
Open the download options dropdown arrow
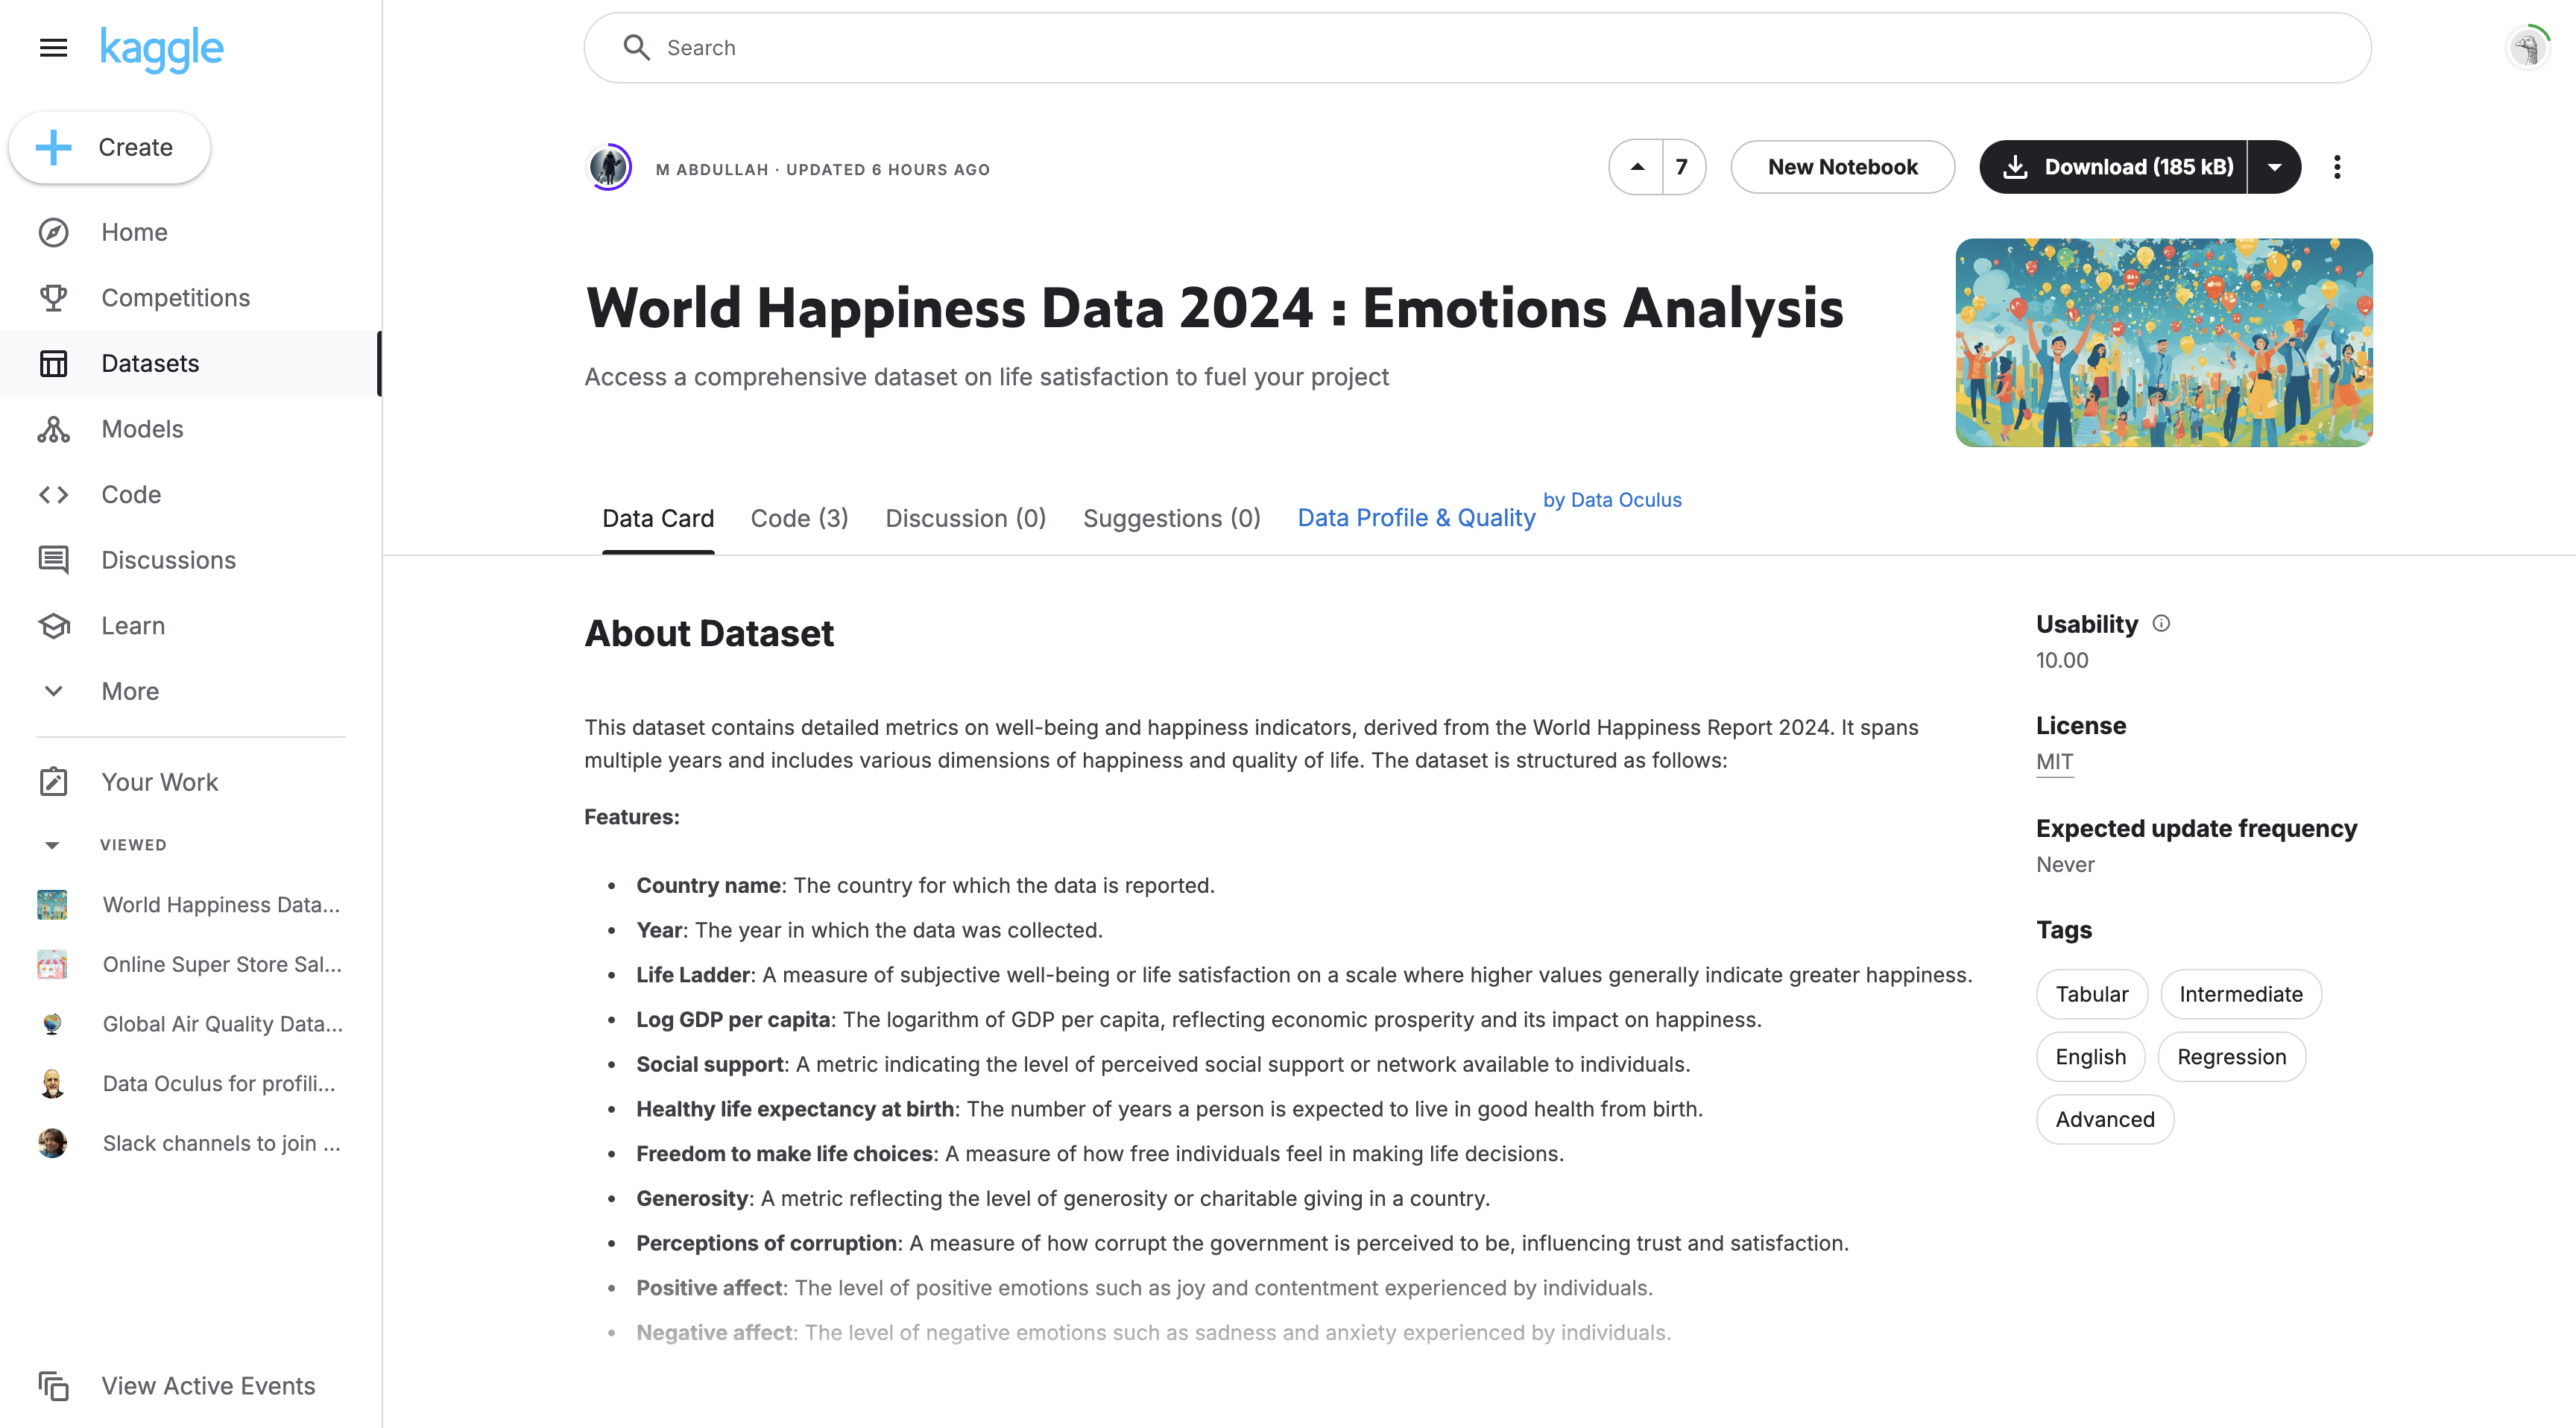click(x=2275, y=167)
